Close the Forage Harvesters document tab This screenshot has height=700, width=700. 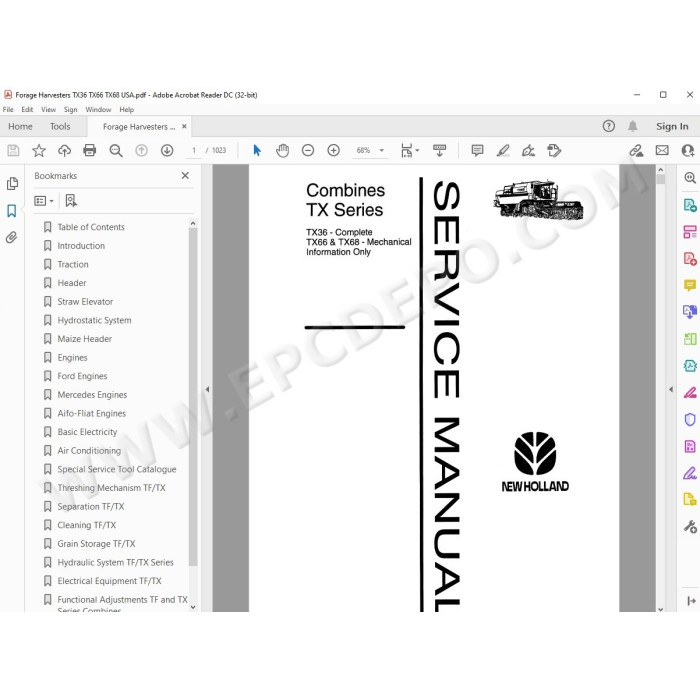(x=184, y=127)
